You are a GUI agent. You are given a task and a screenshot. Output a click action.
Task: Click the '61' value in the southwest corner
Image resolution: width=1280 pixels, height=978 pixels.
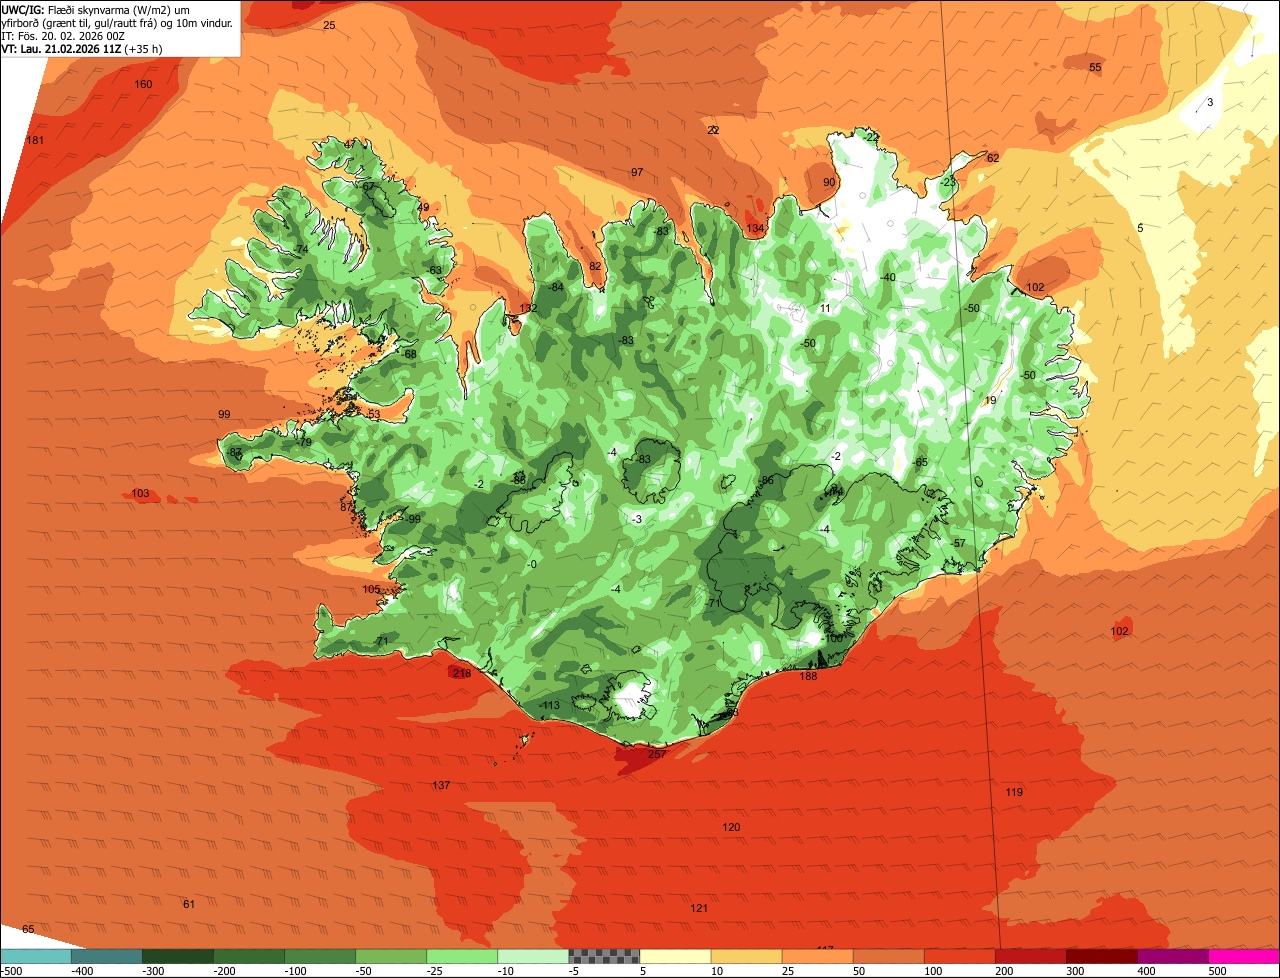(x=189, y=904)
